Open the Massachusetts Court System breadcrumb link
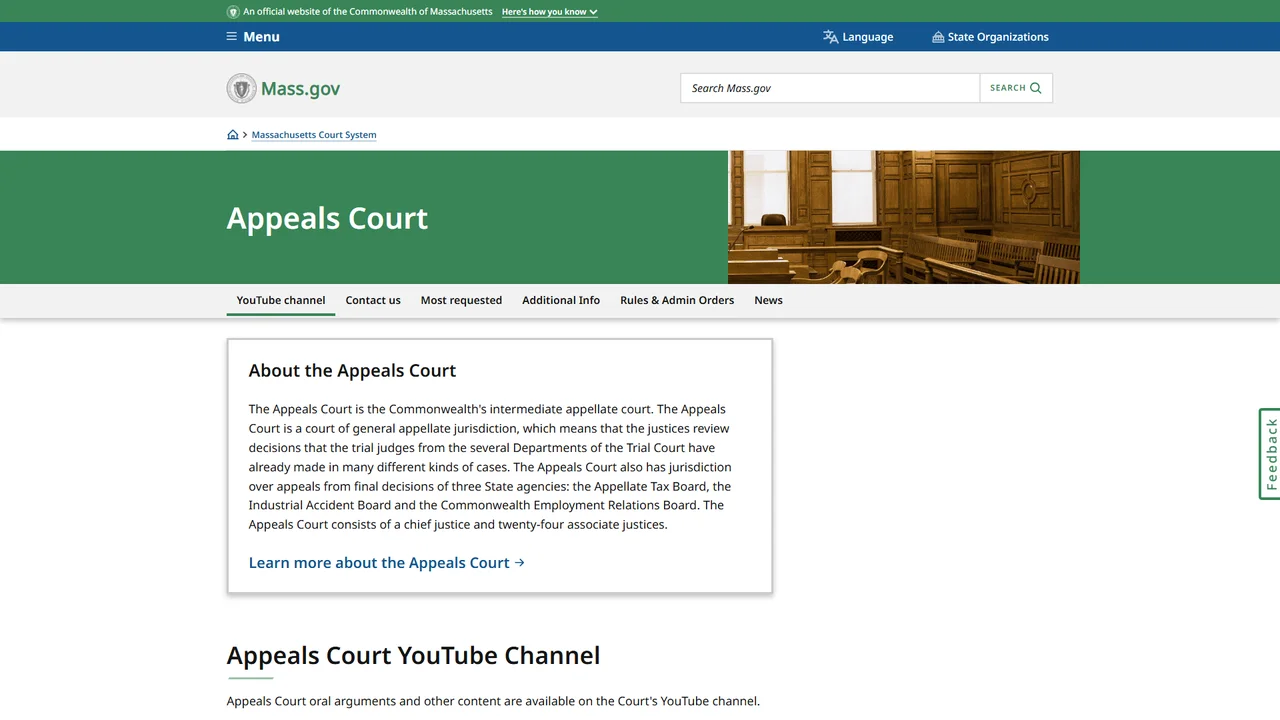 [x=314, y=135]
